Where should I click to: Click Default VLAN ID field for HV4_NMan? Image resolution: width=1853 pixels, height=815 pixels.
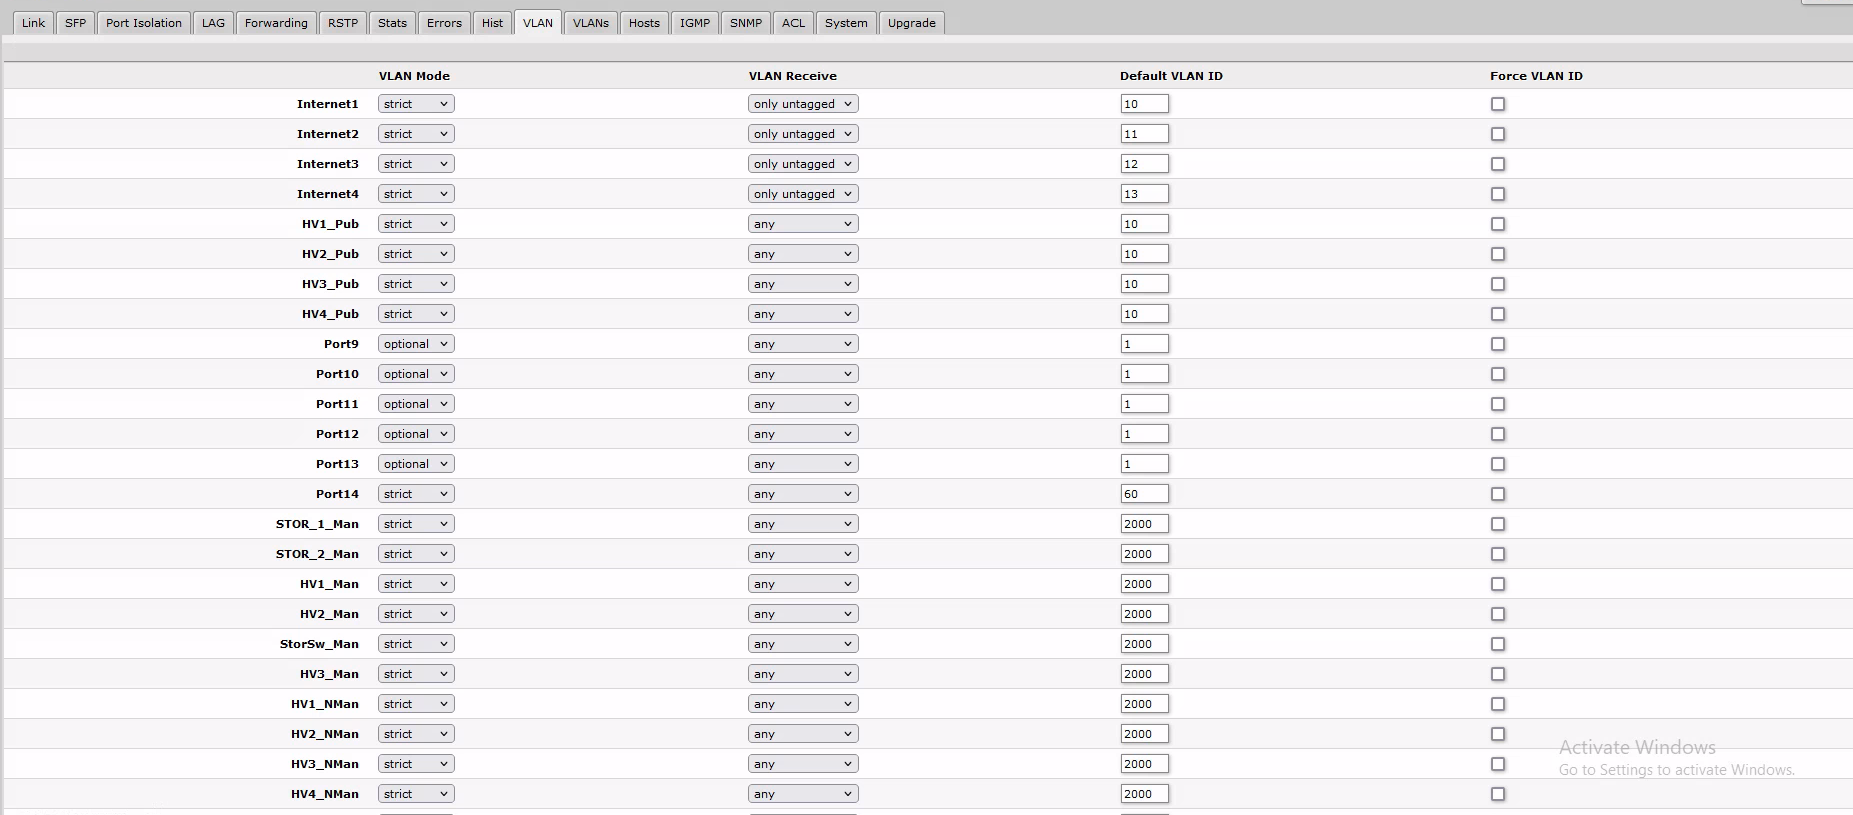(x=1144, y=794)
